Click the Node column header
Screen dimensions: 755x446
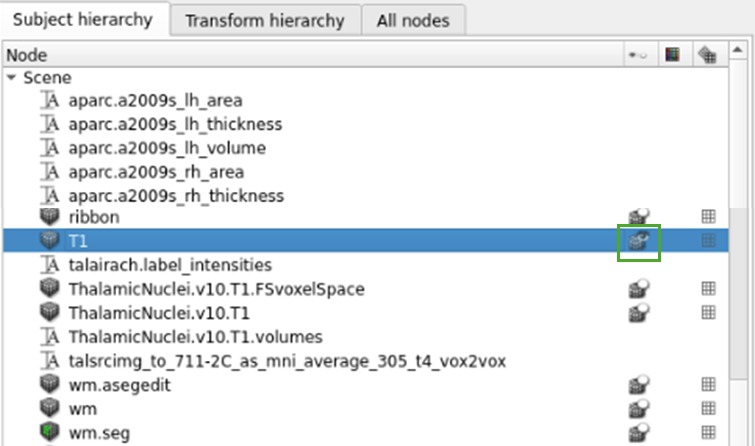(x=300, y=56)
